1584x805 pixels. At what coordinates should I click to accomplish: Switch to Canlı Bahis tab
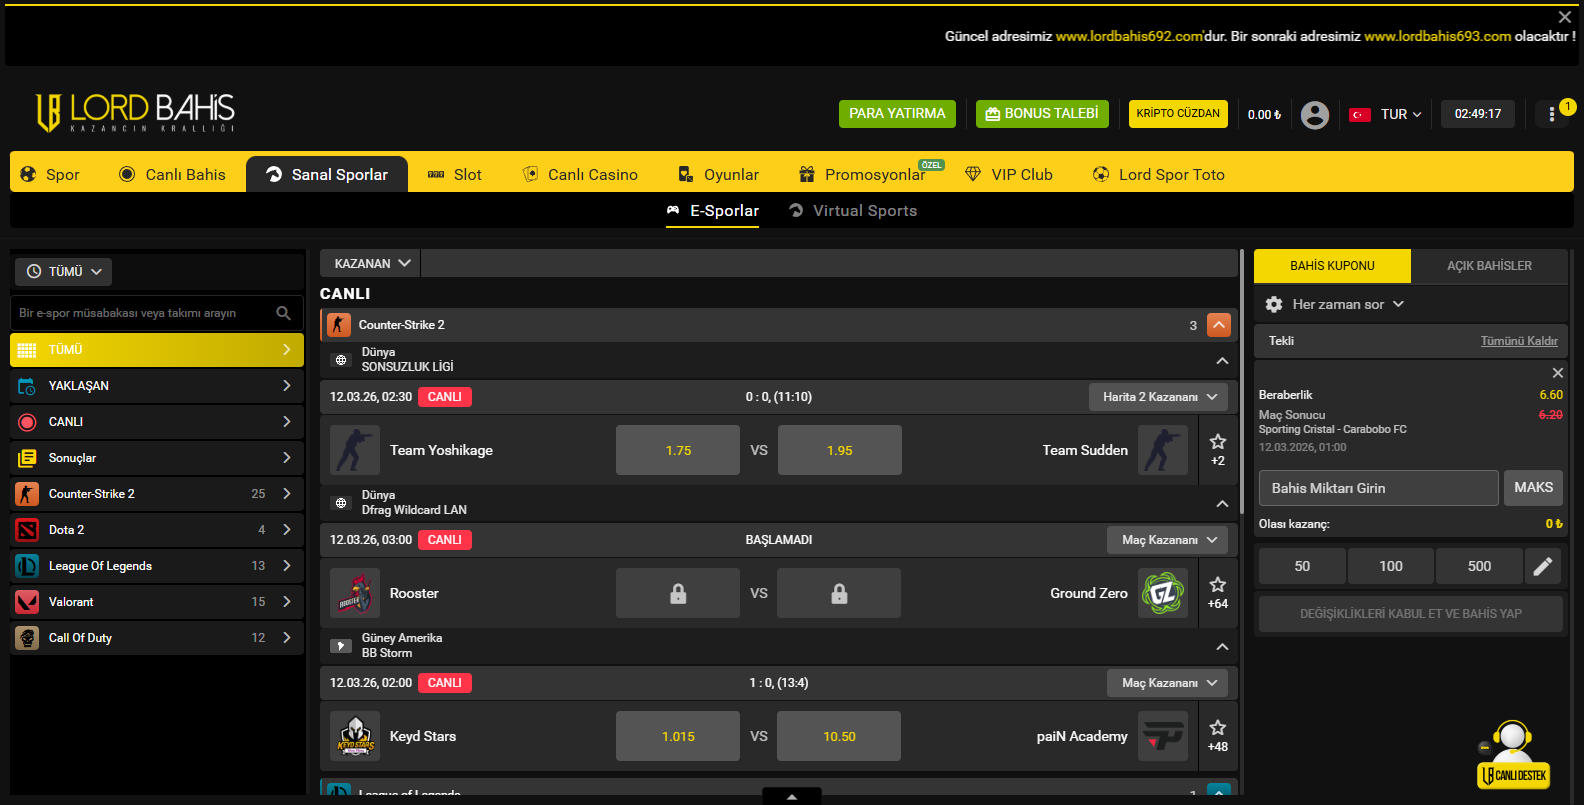click(x=172, y=174)
